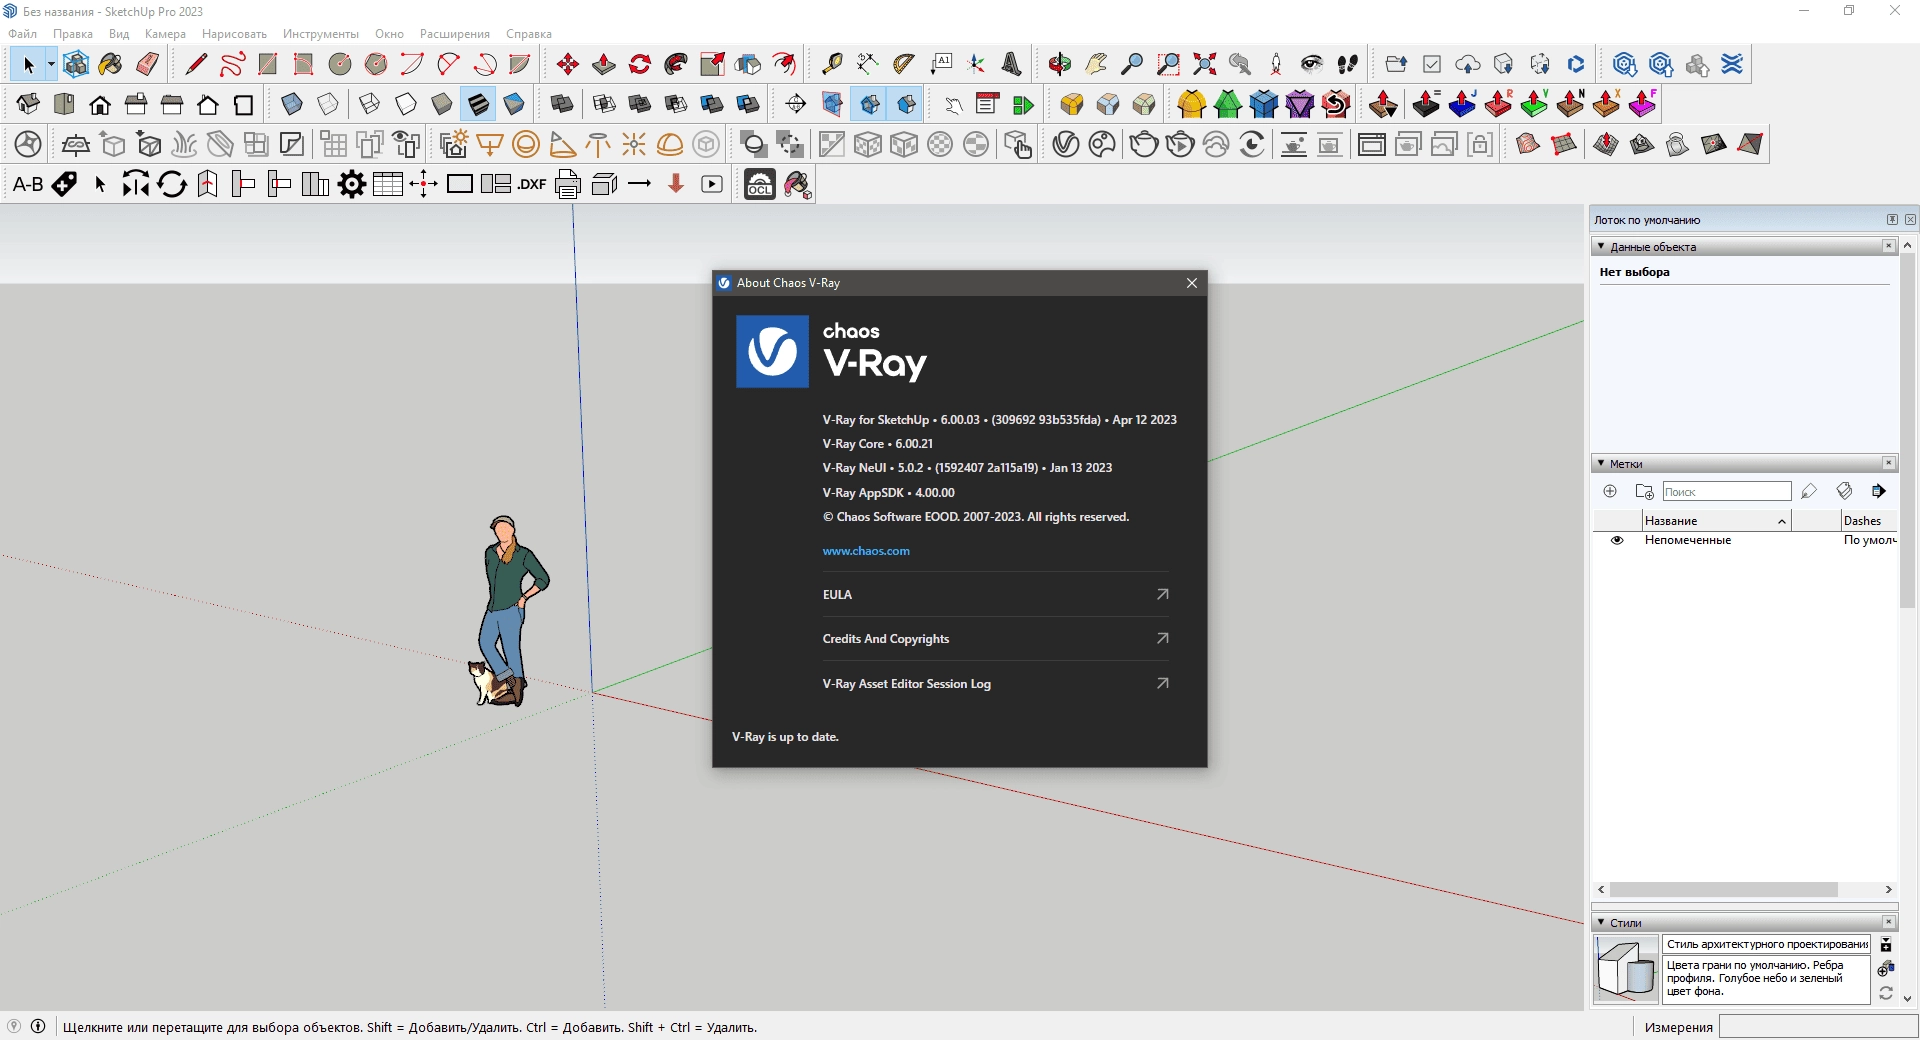Open the Расширения menu
1920x1040 pixels.
tap(455, 34)
